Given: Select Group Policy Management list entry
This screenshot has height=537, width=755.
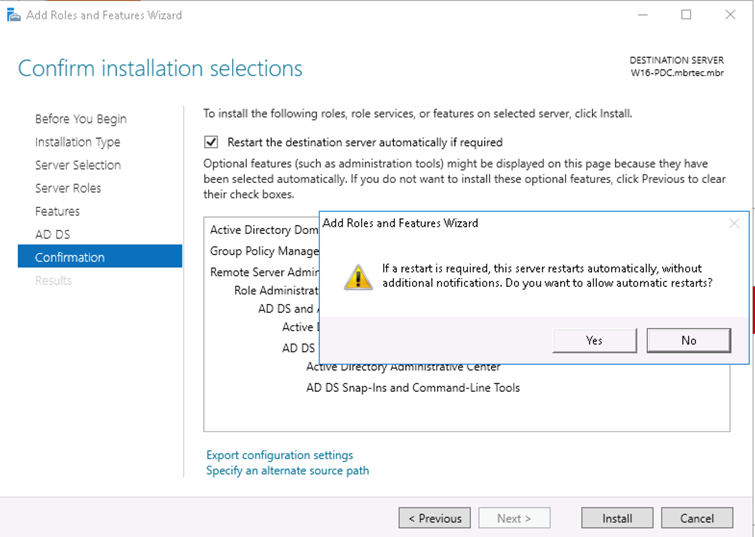Looking at the screenshot, I should click(264, 251).
